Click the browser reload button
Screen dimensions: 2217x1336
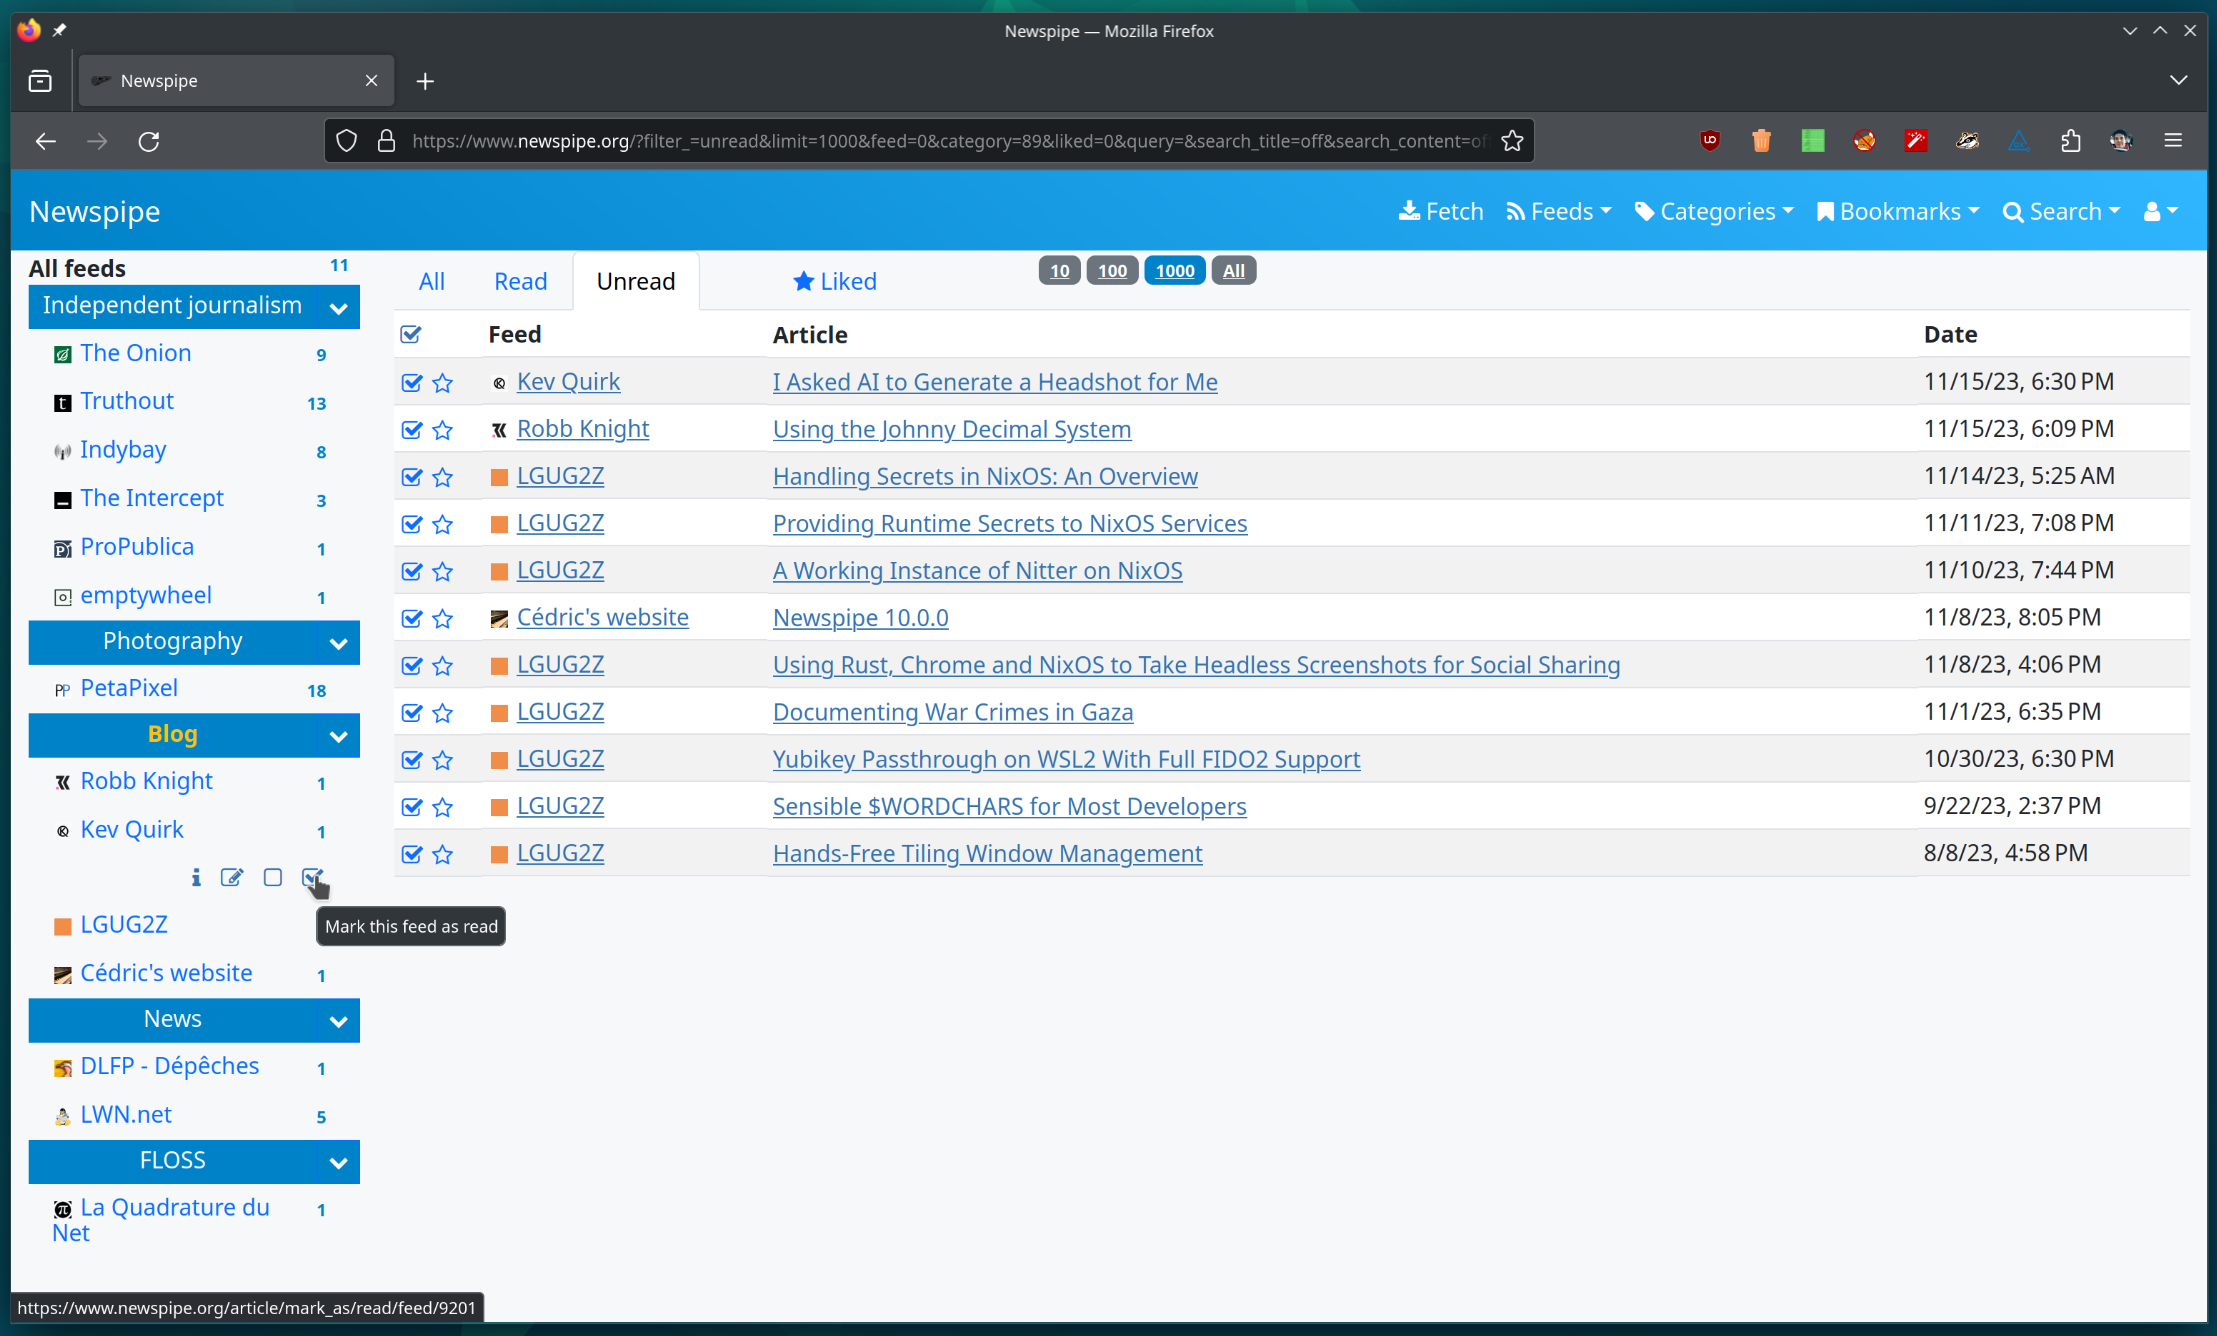[x=149, y=141]
